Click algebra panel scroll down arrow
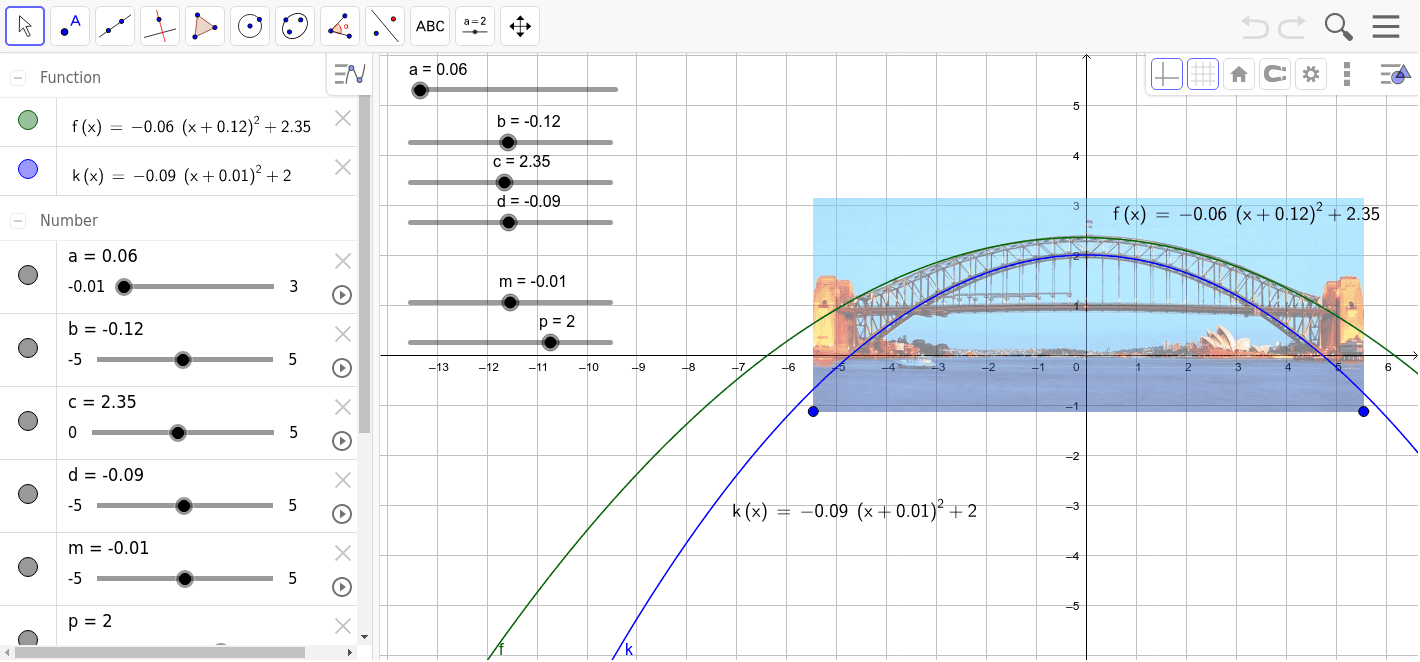The height and width of the screenshot is (662, 1420). 364,636
